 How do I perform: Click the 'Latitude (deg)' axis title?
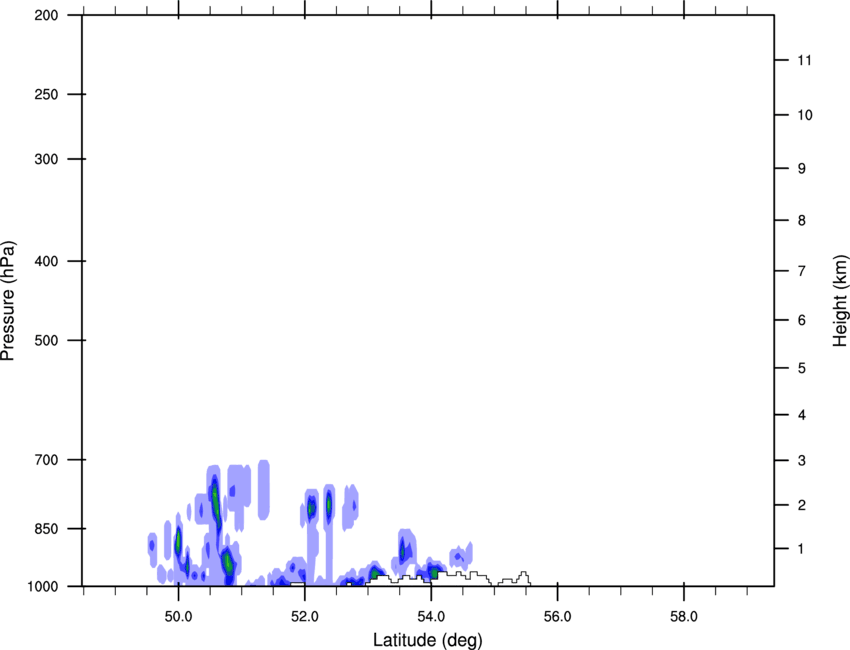pyautogui.click(x=428, y=640)
